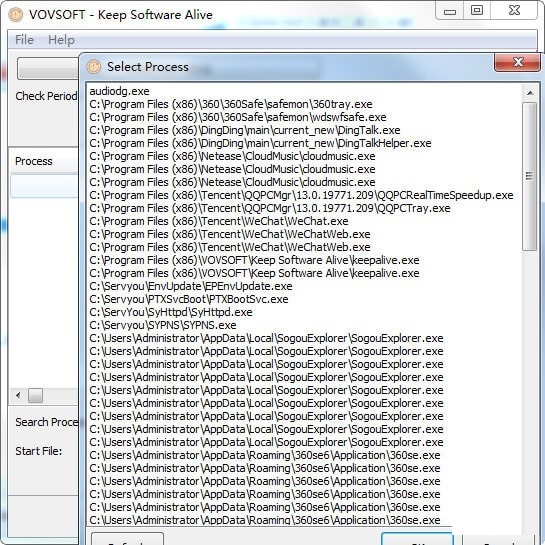Select the PTXBootSvc.exe process row
The image size is (545, 545).
coord(304,299)
